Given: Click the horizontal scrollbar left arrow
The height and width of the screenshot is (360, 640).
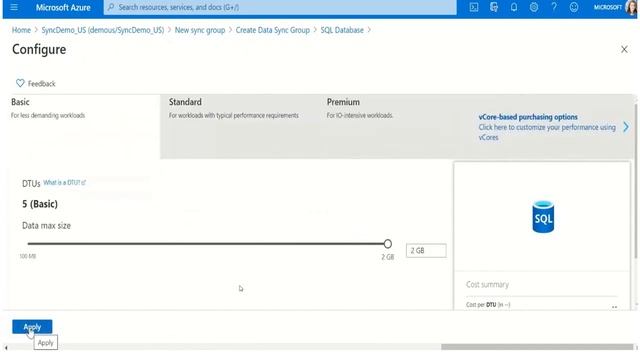Looking at the screenshot, I should [x=6, y=347].
